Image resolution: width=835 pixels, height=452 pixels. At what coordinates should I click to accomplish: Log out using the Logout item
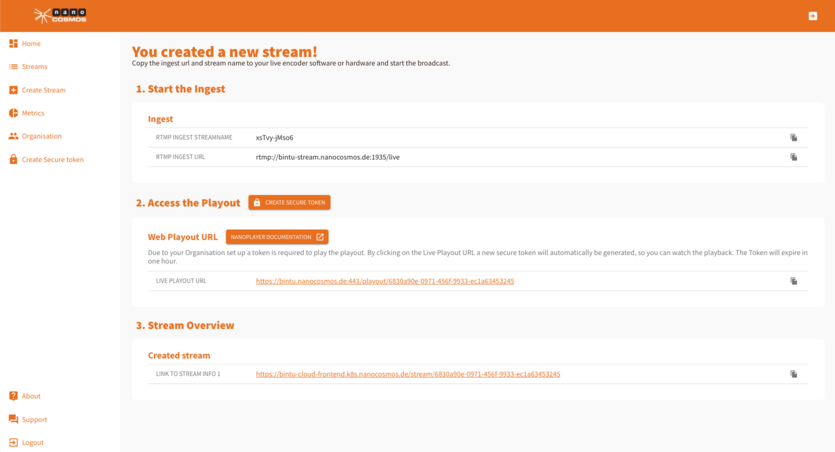click(x=32, y=442)
